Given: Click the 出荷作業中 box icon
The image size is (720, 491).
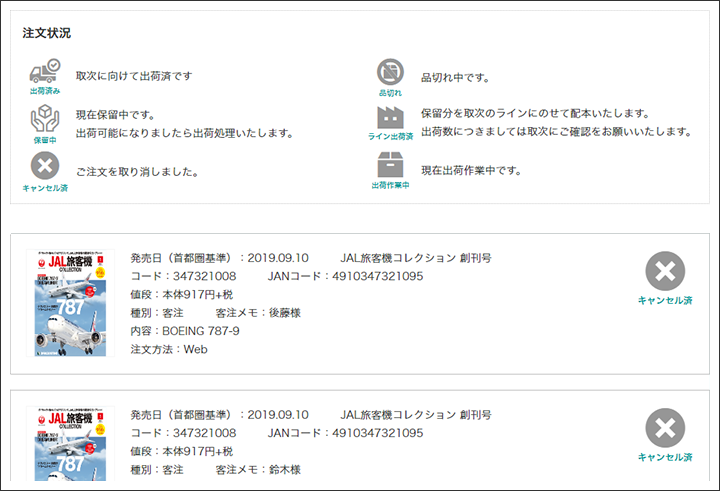Looking at the screenshot, I should click(390, 165).
